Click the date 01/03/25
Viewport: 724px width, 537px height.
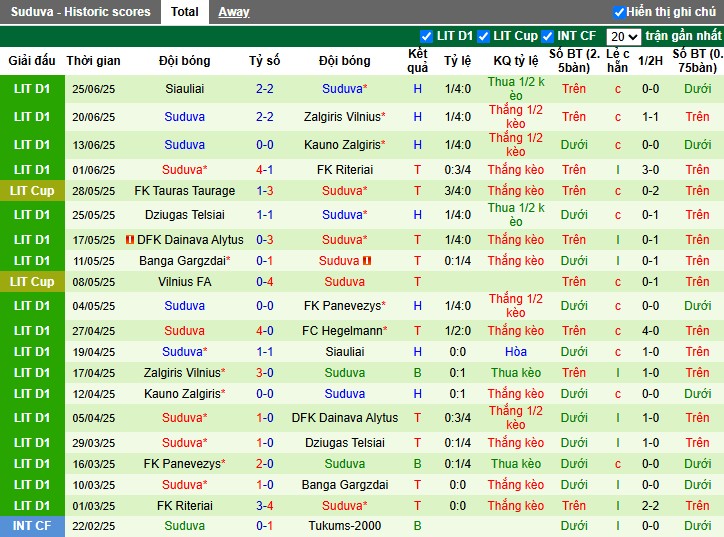click(x=93, y=506)
